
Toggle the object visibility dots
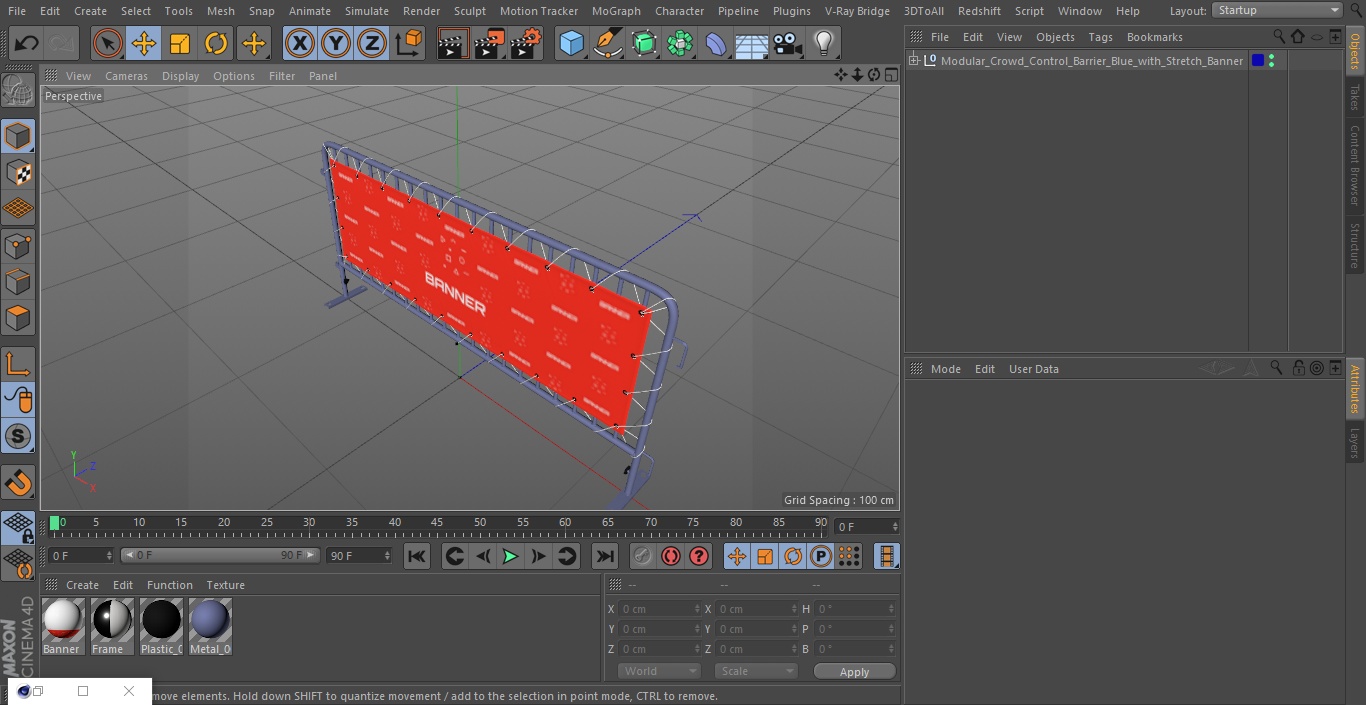coord(1271,61)
